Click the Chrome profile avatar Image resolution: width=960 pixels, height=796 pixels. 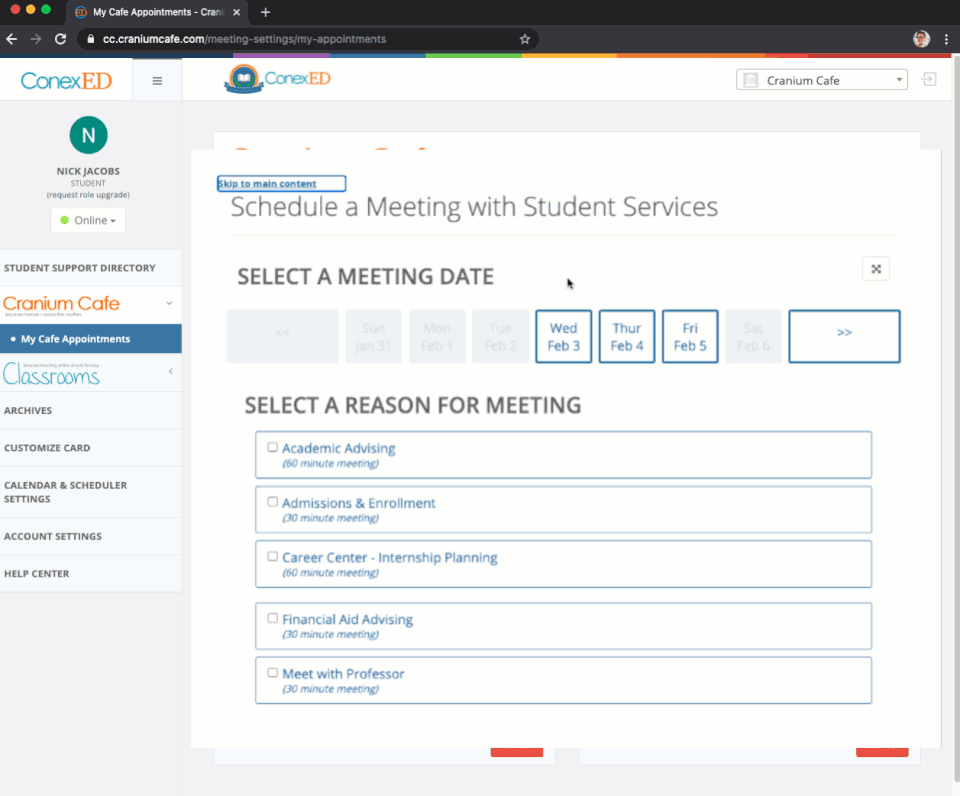(921, 39)
